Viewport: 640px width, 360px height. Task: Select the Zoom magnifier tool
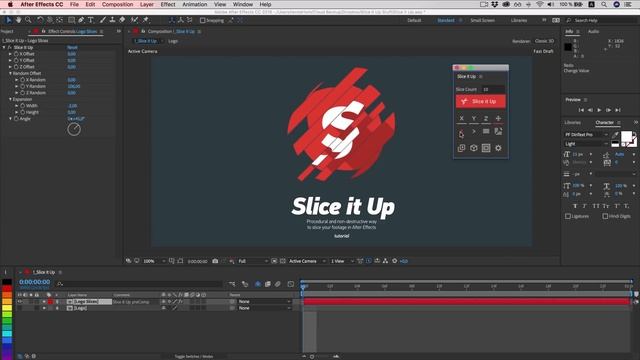coord(28,20)
